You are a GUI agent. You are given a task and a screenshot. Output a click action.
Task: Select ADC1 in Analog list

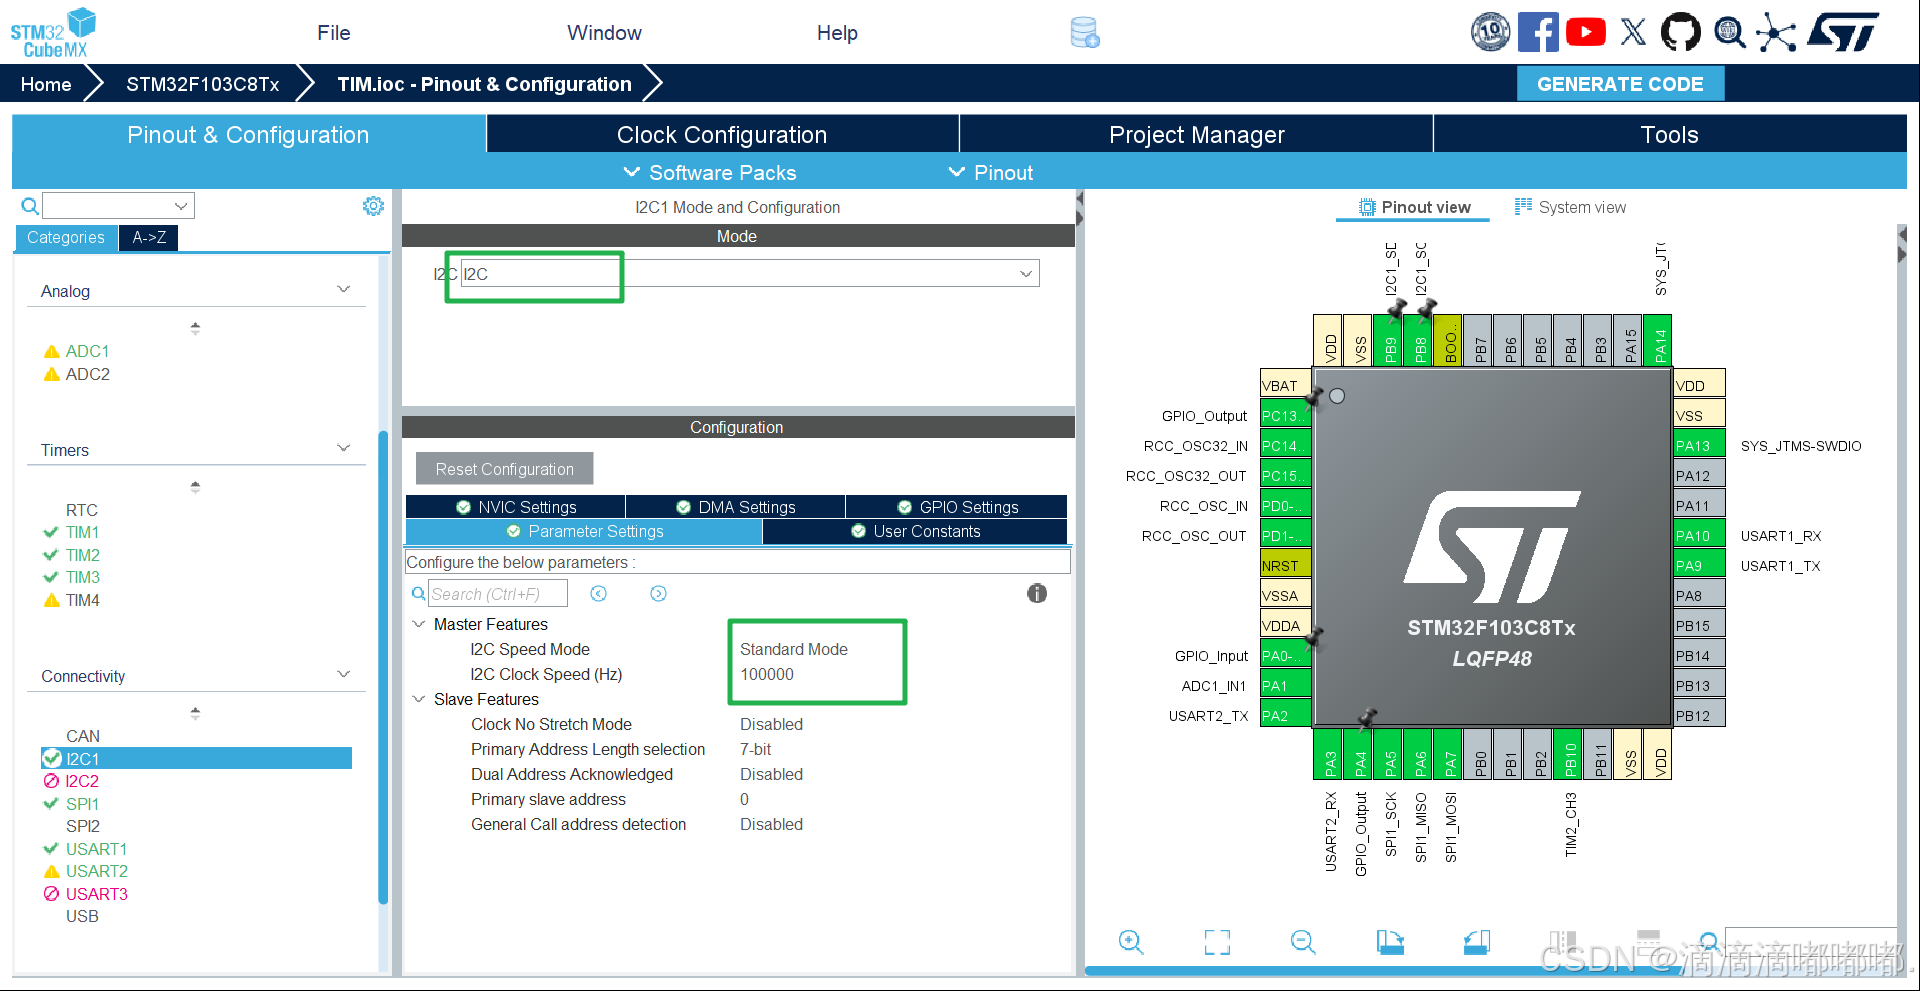(87, 351)
